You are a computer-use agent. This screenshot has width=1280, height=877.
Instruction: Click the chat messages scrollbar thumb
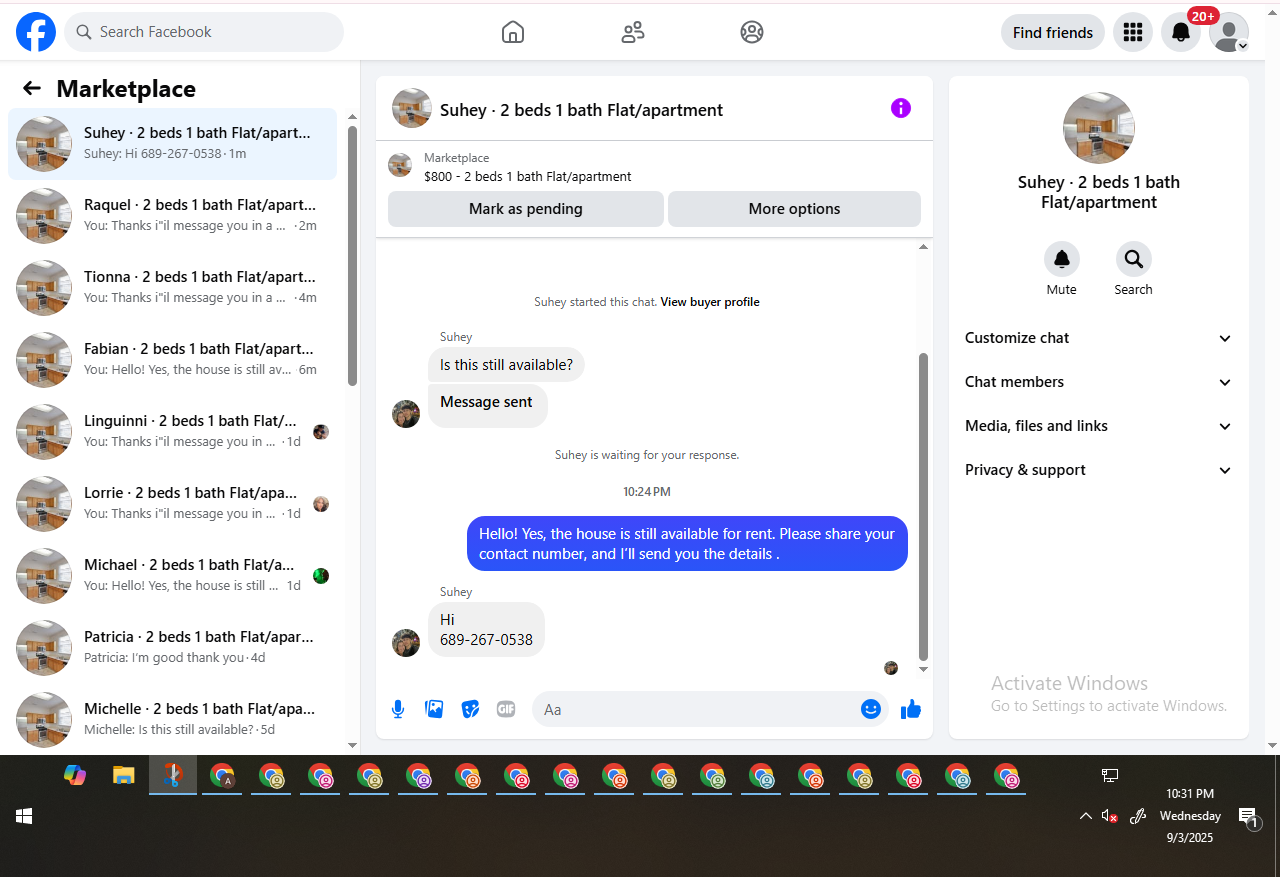(x=923, y=507)
